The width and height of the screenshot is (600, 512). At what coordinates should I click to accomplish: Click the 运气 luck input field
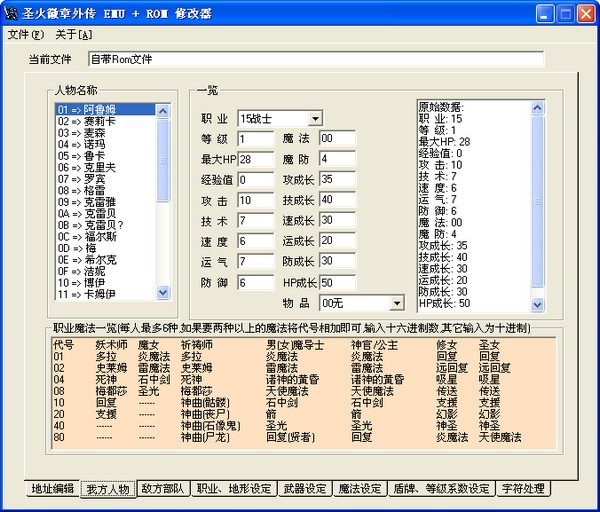(256, 262)
